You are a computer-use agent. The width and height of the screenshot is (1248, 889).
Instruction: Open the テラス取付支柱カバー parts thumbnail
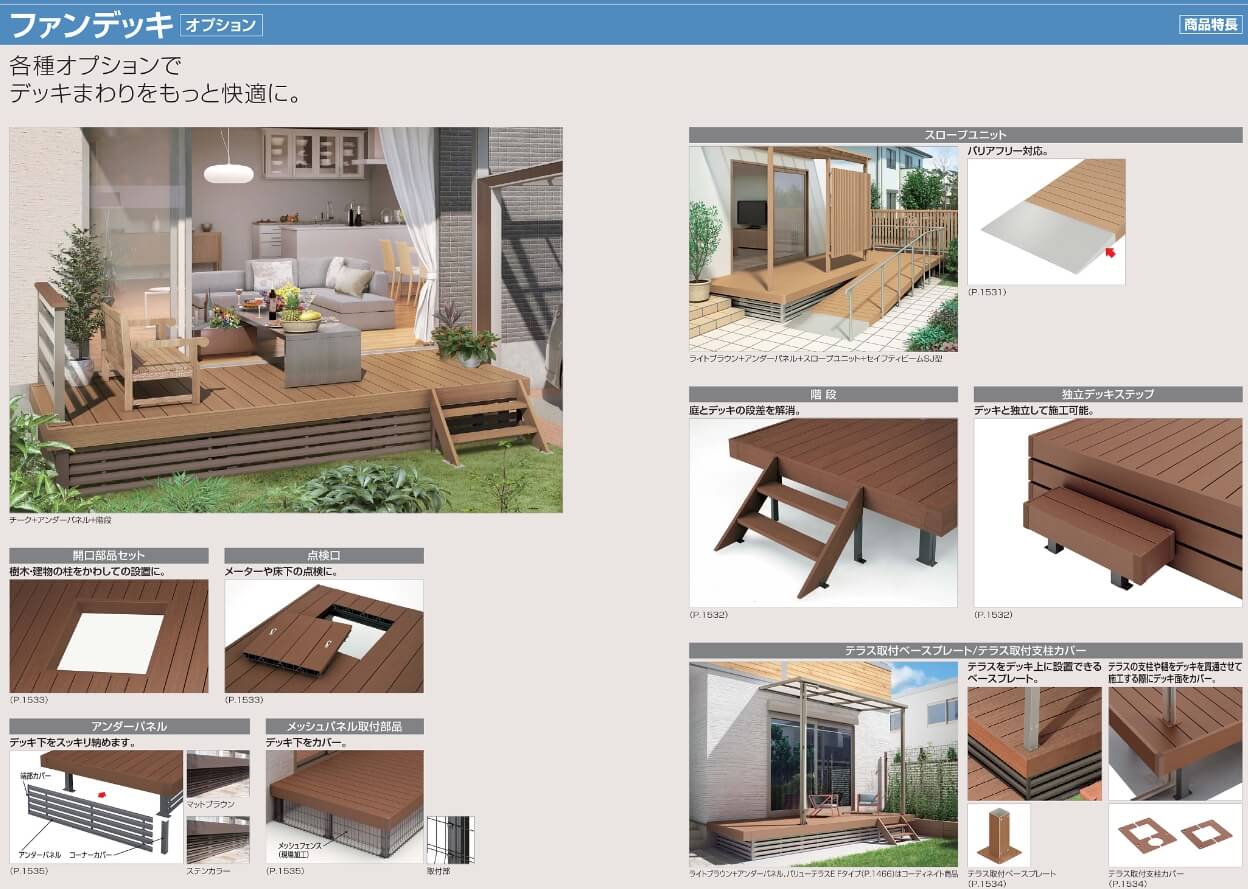pyautogui.click(x=1175, y=835)
